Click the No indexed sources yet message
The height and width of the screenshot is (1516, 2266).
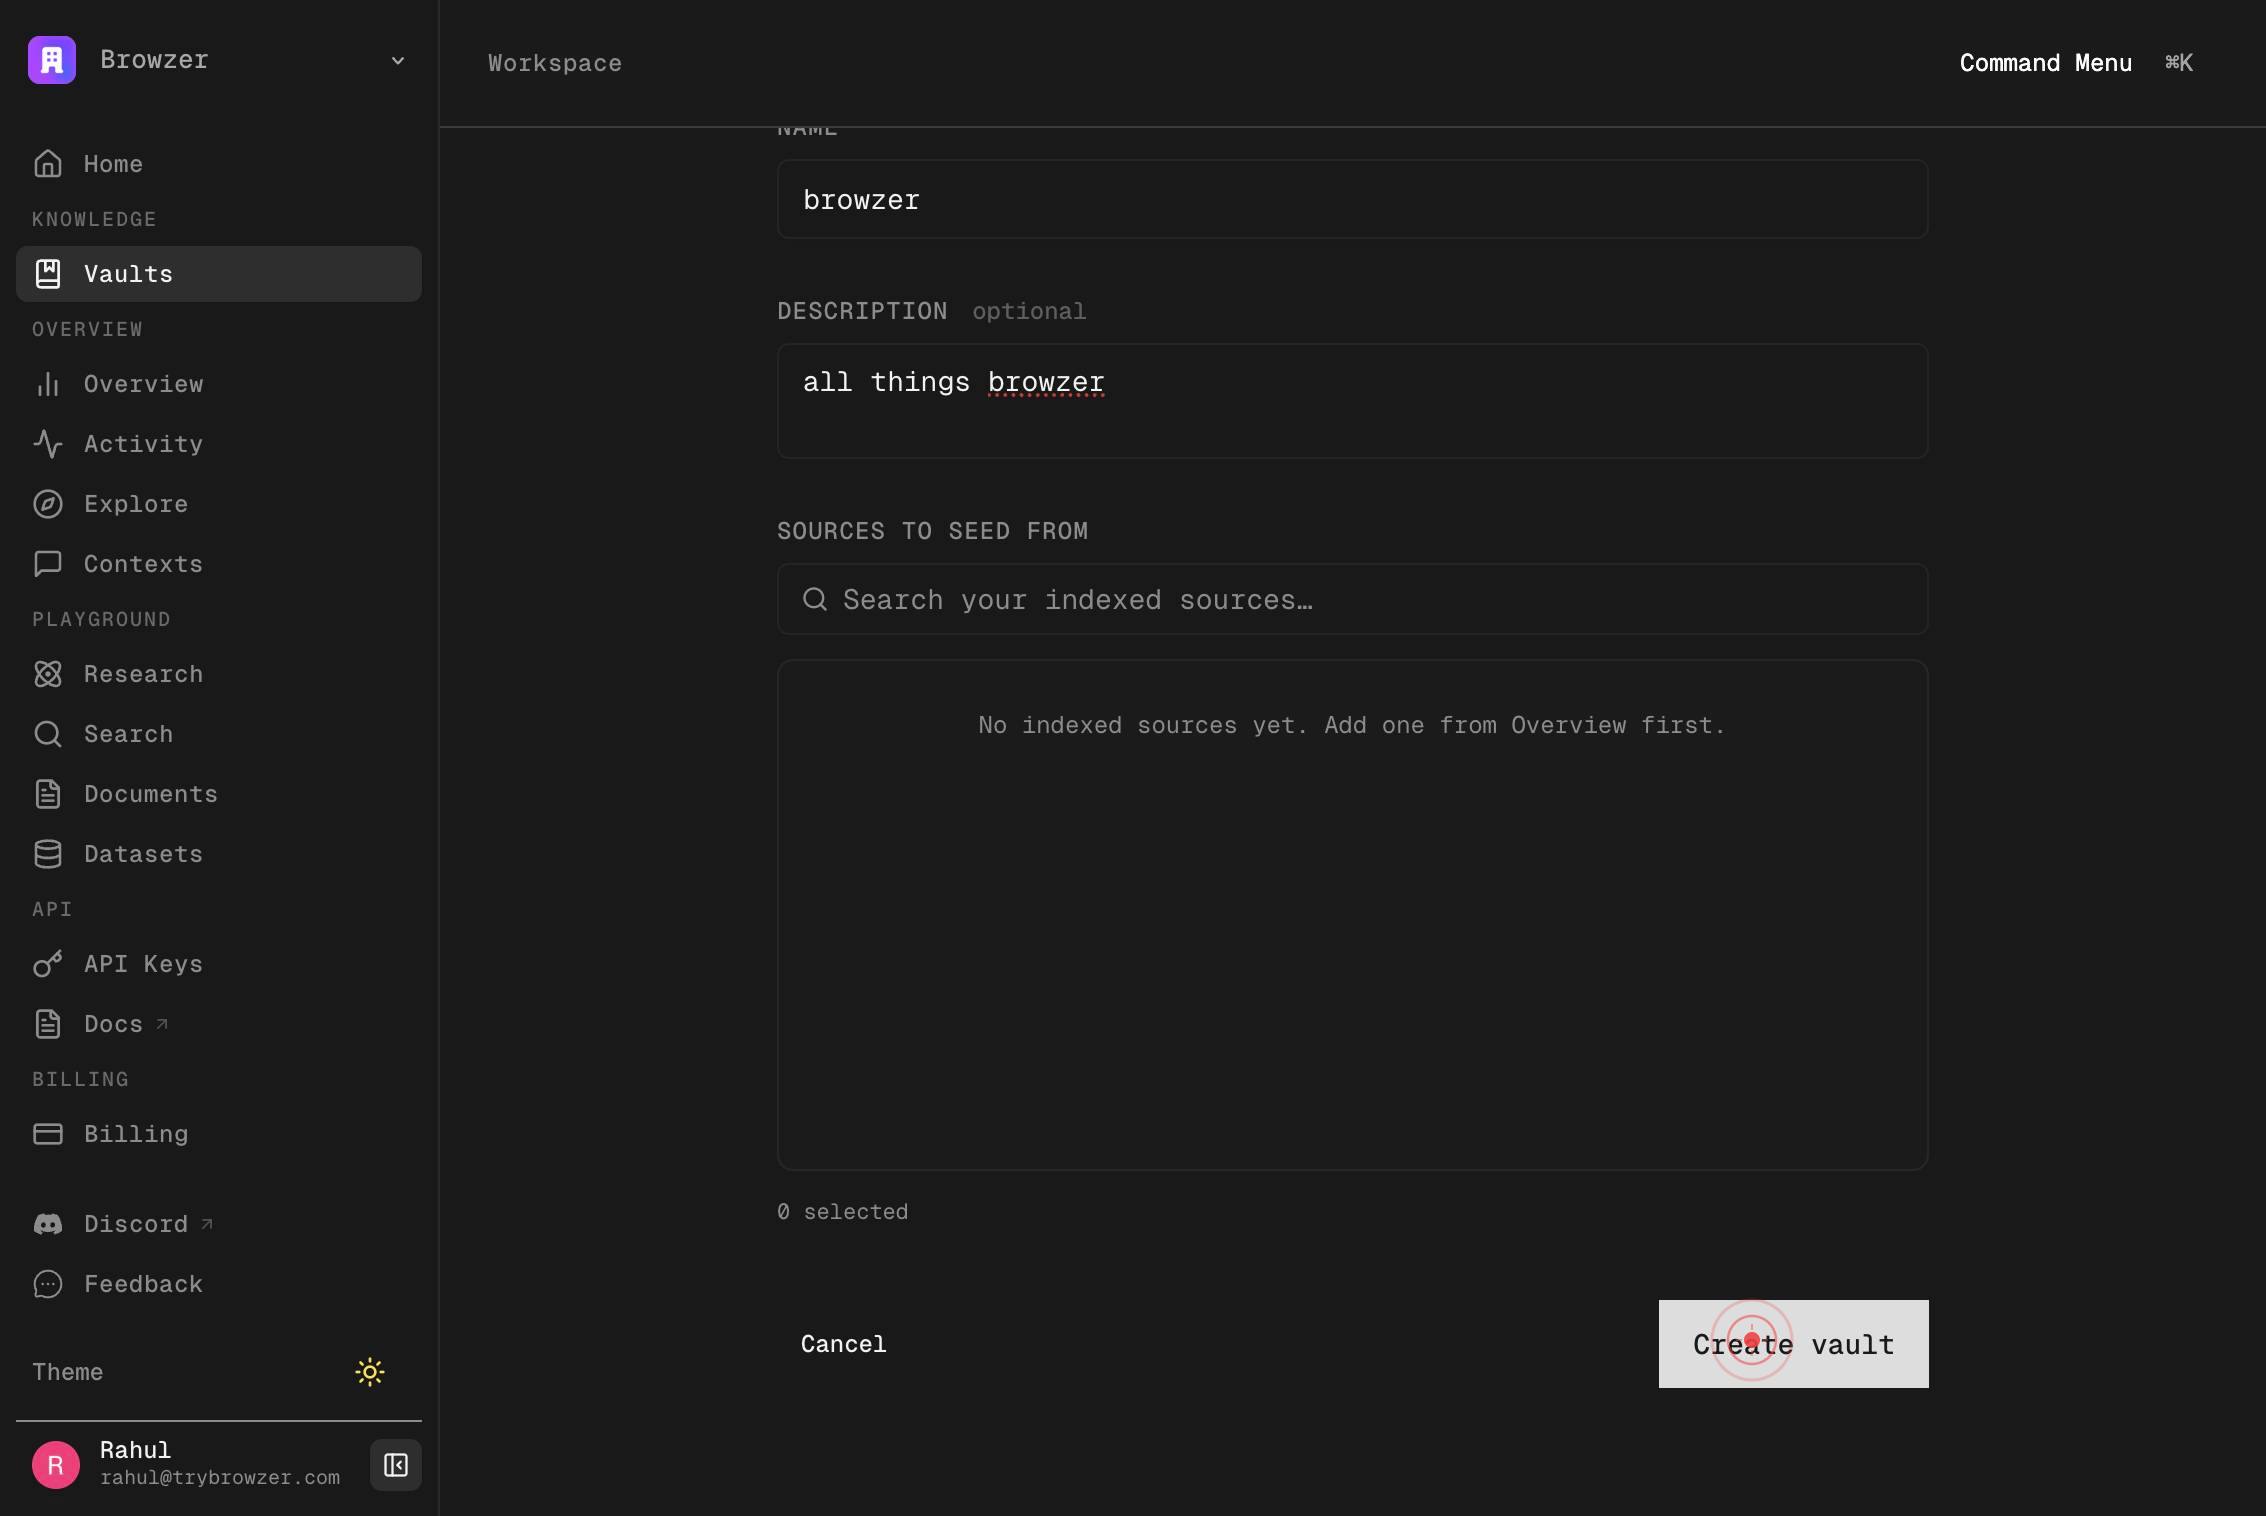coord(1352,725)
